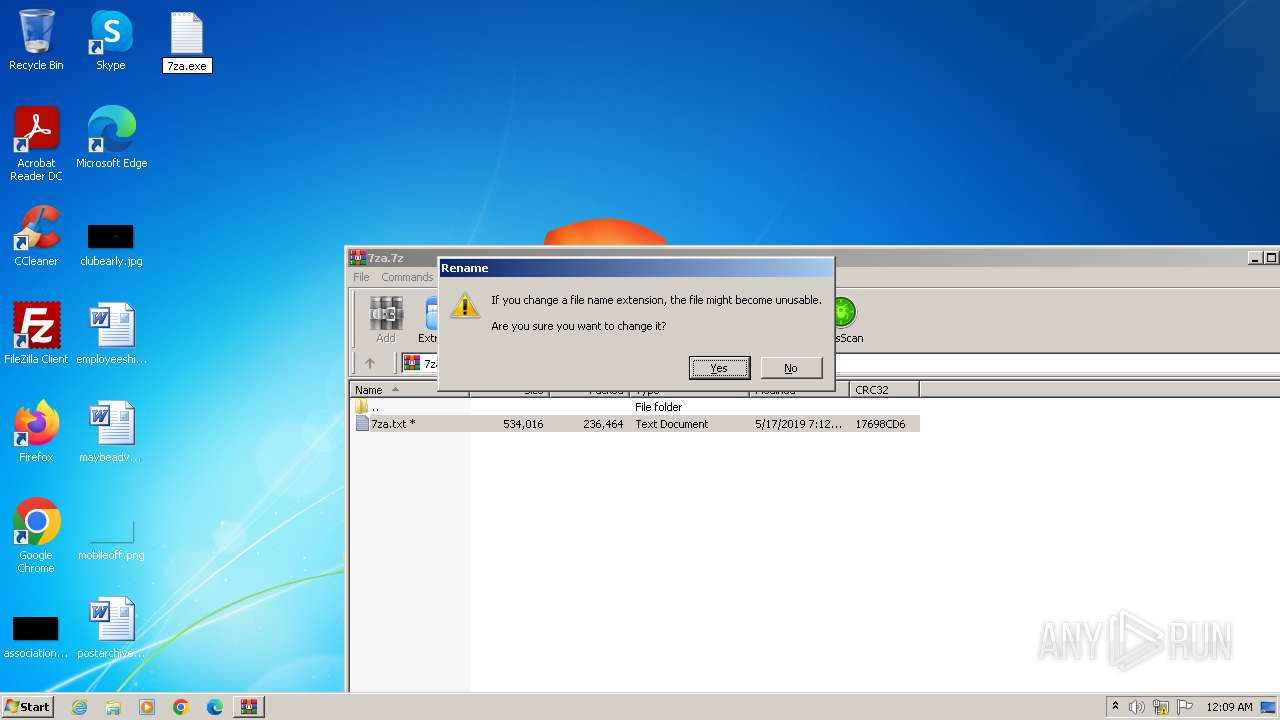This screenshot has width=1280, height=720.
Task: Select the maybeadv... Word document
Action: [x=111, y=432]
